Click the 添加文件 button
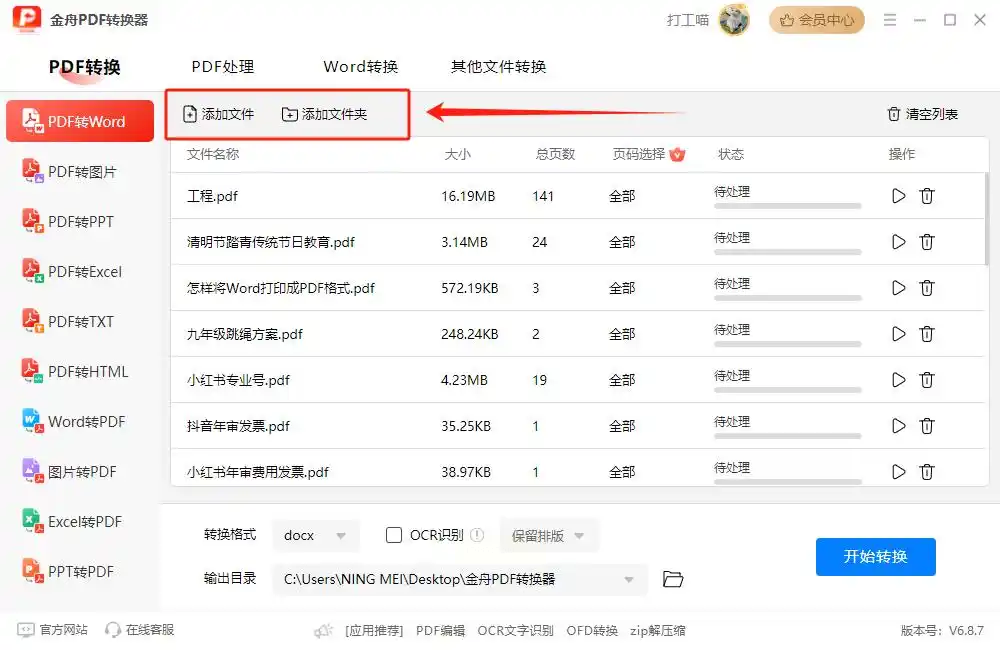 point(218,114)
